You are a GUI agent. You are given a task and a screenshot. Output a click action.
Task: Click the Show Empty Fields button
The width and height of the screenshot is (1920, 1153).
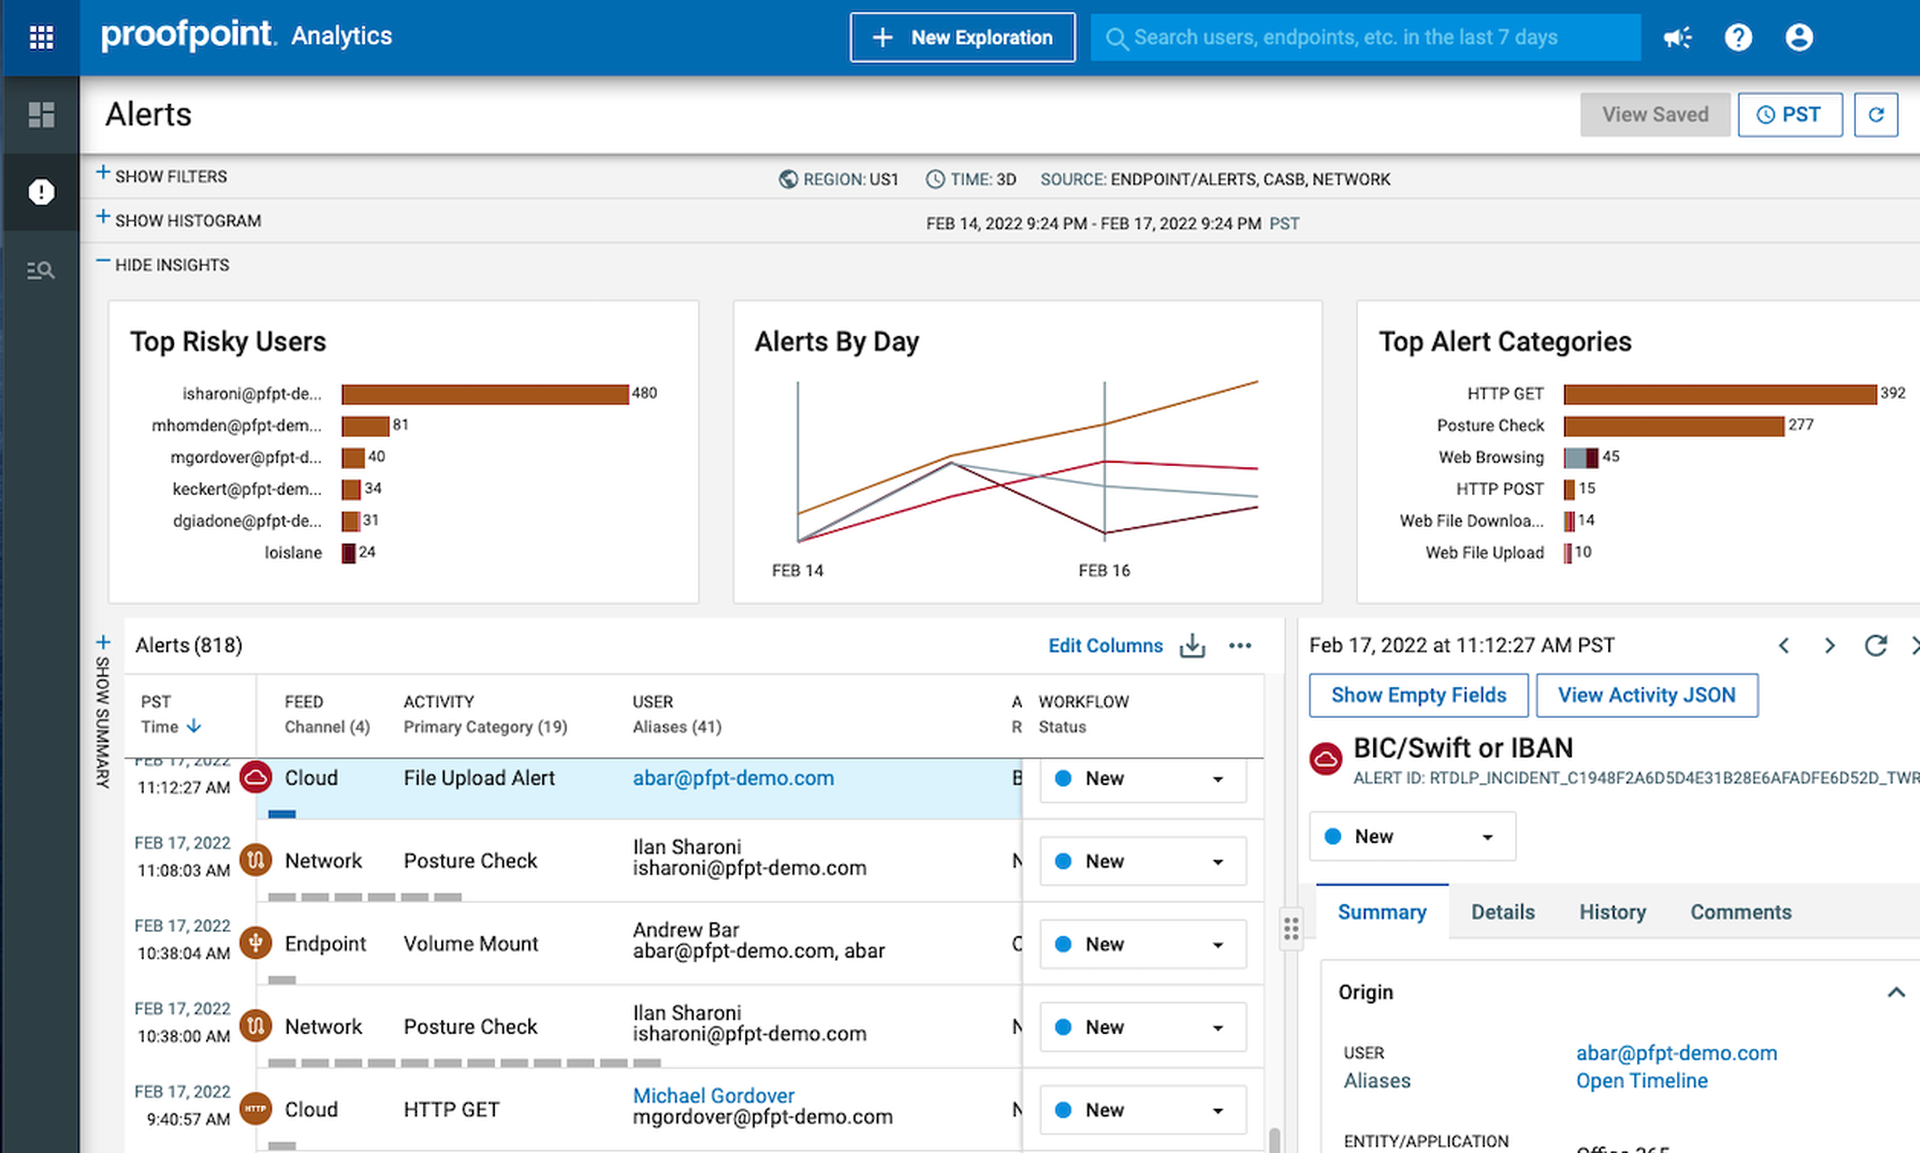1418,695
